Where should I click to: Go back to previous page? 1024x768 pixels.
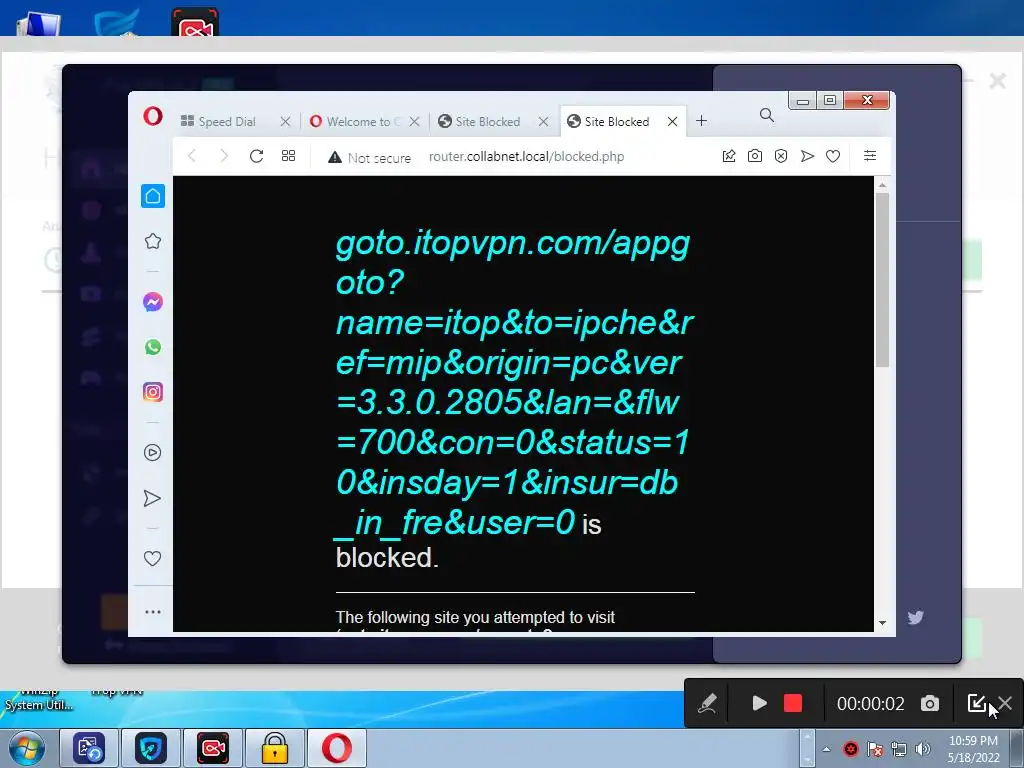(192, 156)
